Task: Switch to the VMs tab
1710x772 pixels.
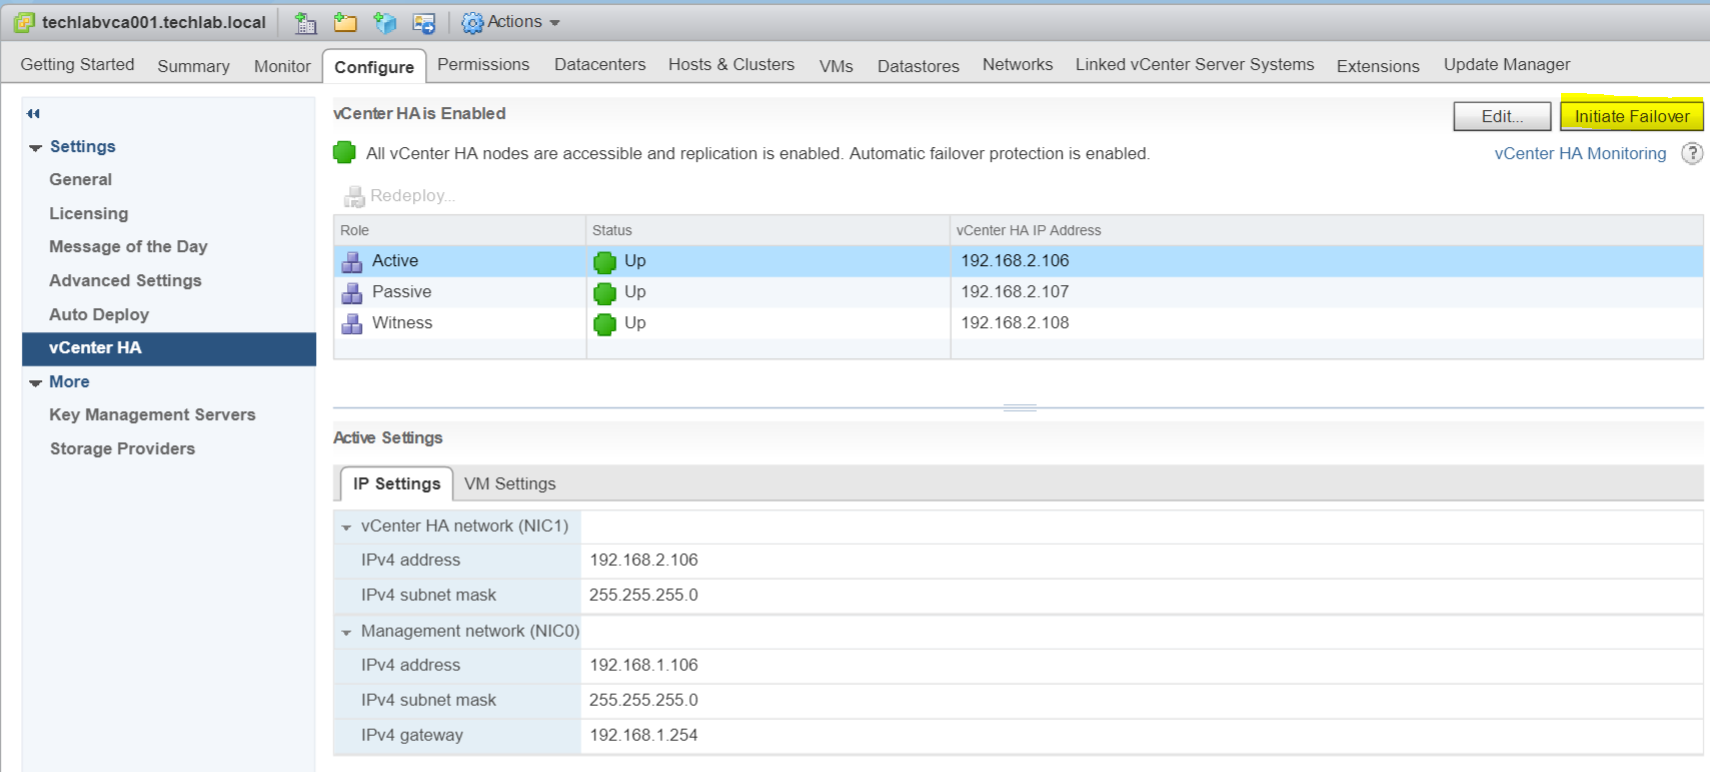Action: click(836, 65)
